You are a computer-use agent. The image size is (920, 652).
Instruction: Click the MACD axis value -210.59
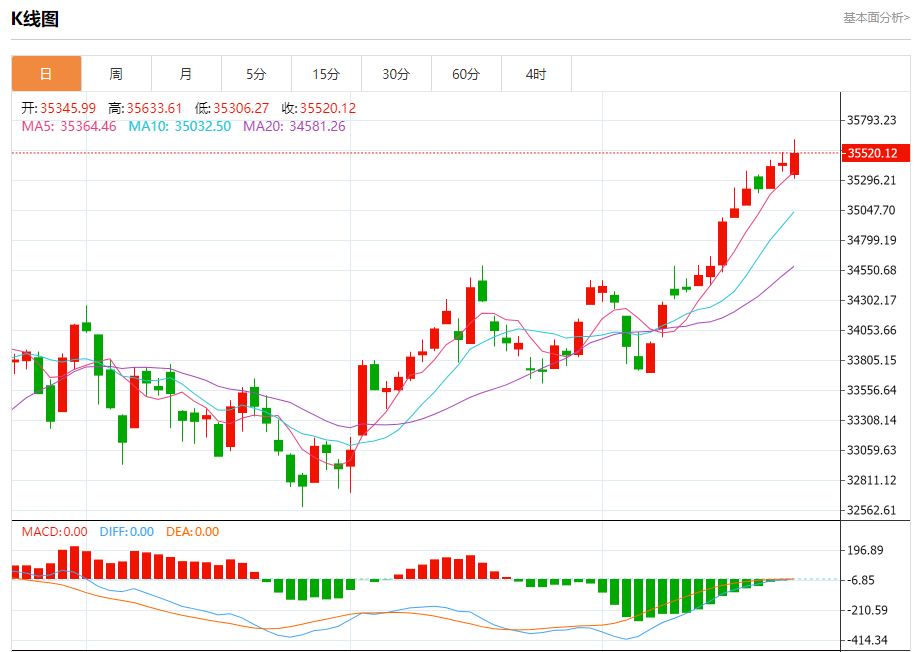(x=867, y=610)
